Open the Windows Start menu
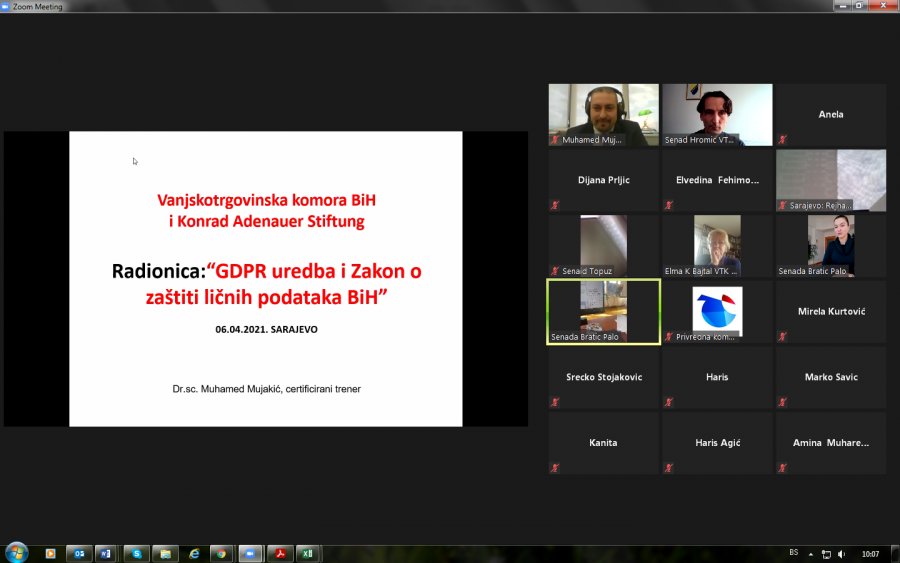Image resolution: width=900 pixels, height=563 pixels. point(16,553)
